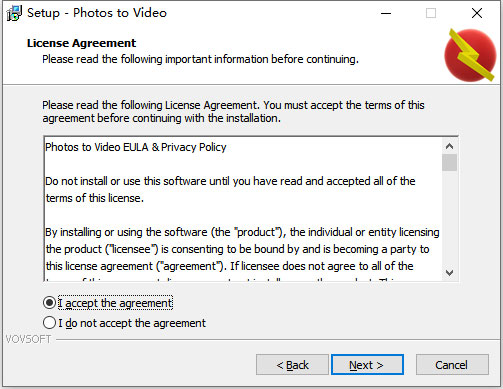The image size is (503, 389).
Task: Click the "Setup - Photos to Video" title text
Action: coord(97,13)
